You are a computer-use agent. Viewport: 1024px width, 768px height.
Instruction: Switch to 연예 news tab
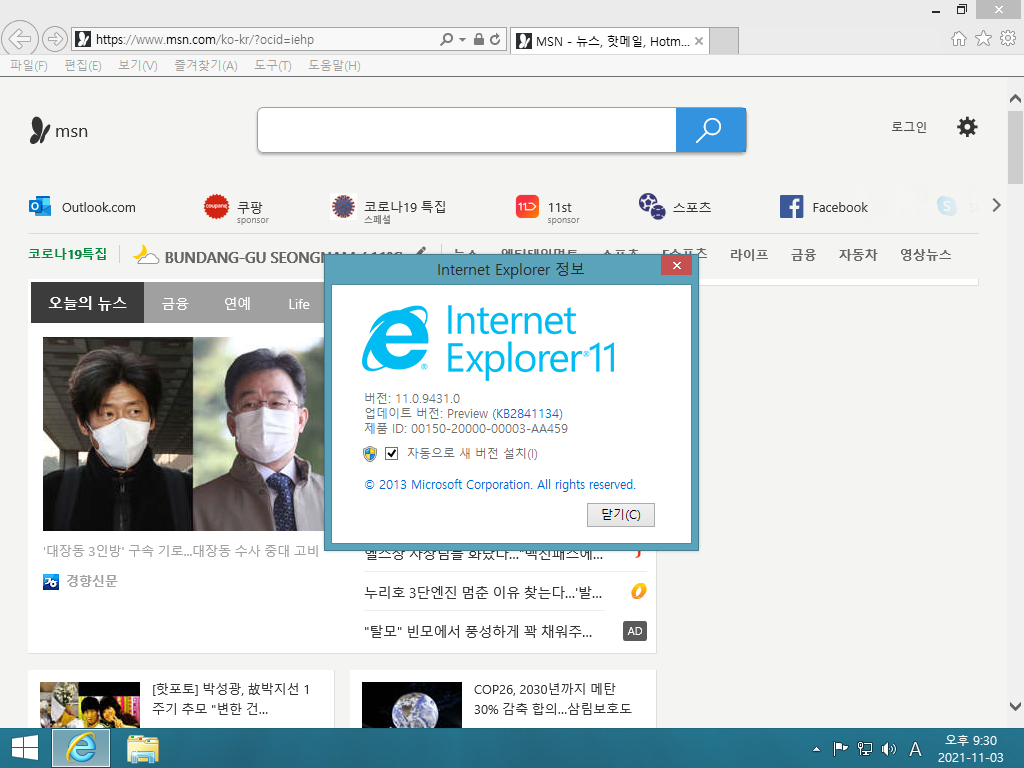237,304
